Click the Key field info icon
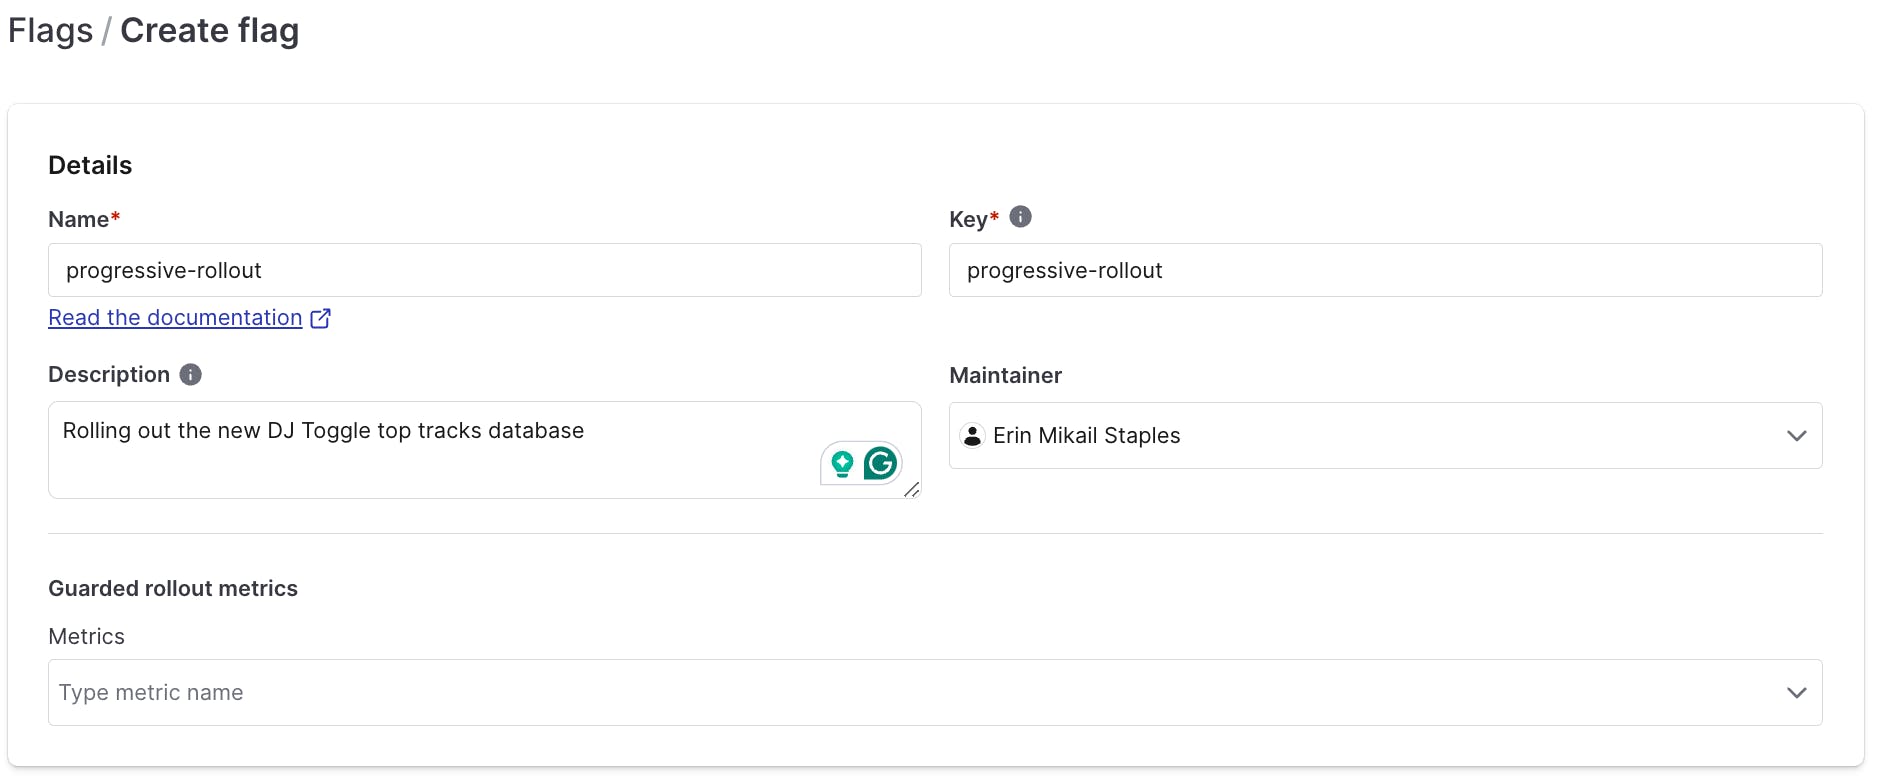This screenshot has width=1886, height=784. [1020, 217]
